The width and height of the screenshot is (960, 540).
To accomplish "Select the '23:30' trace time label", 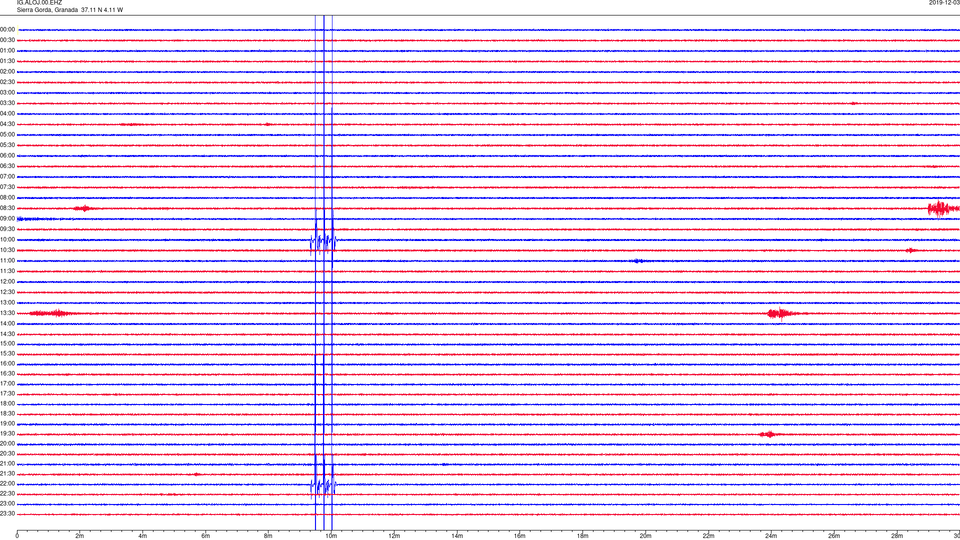I will tap(7, 514).
